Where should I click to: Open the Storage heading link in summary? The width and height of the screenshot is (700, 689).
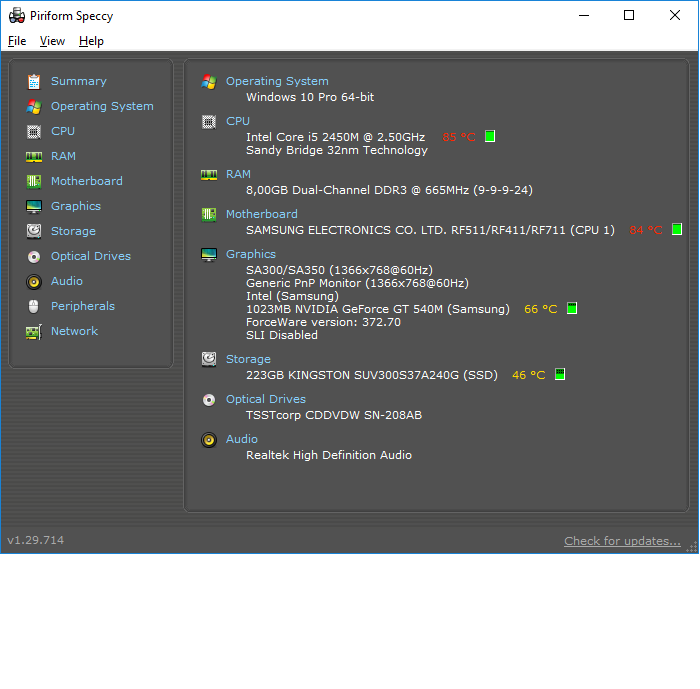tap(248, 359)
